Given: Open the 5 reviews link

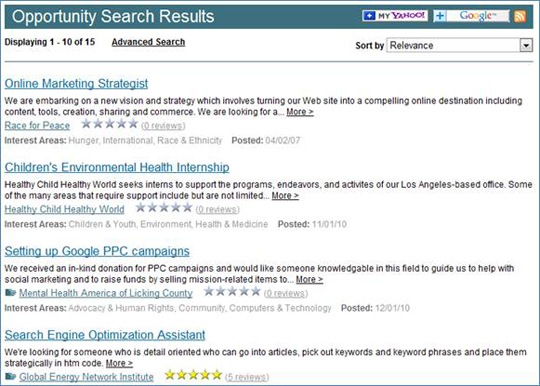Looking at the screenshot, I should click(x=247, y=377).
